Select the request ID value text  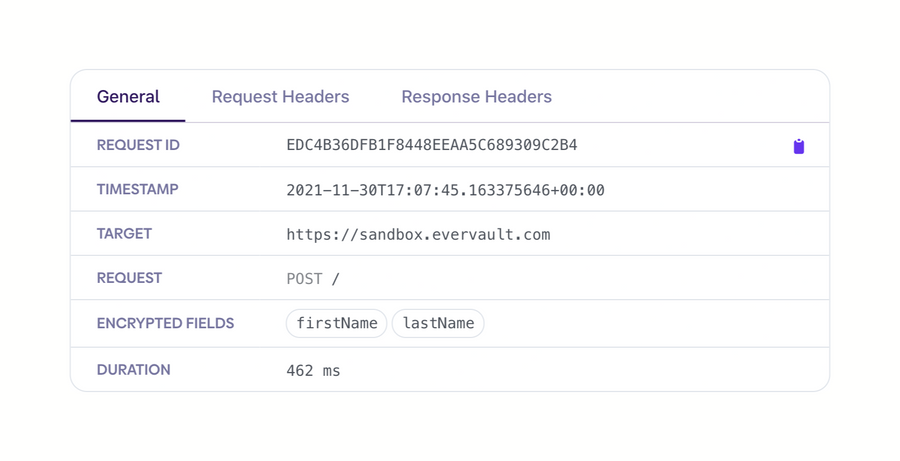(431, 145)
